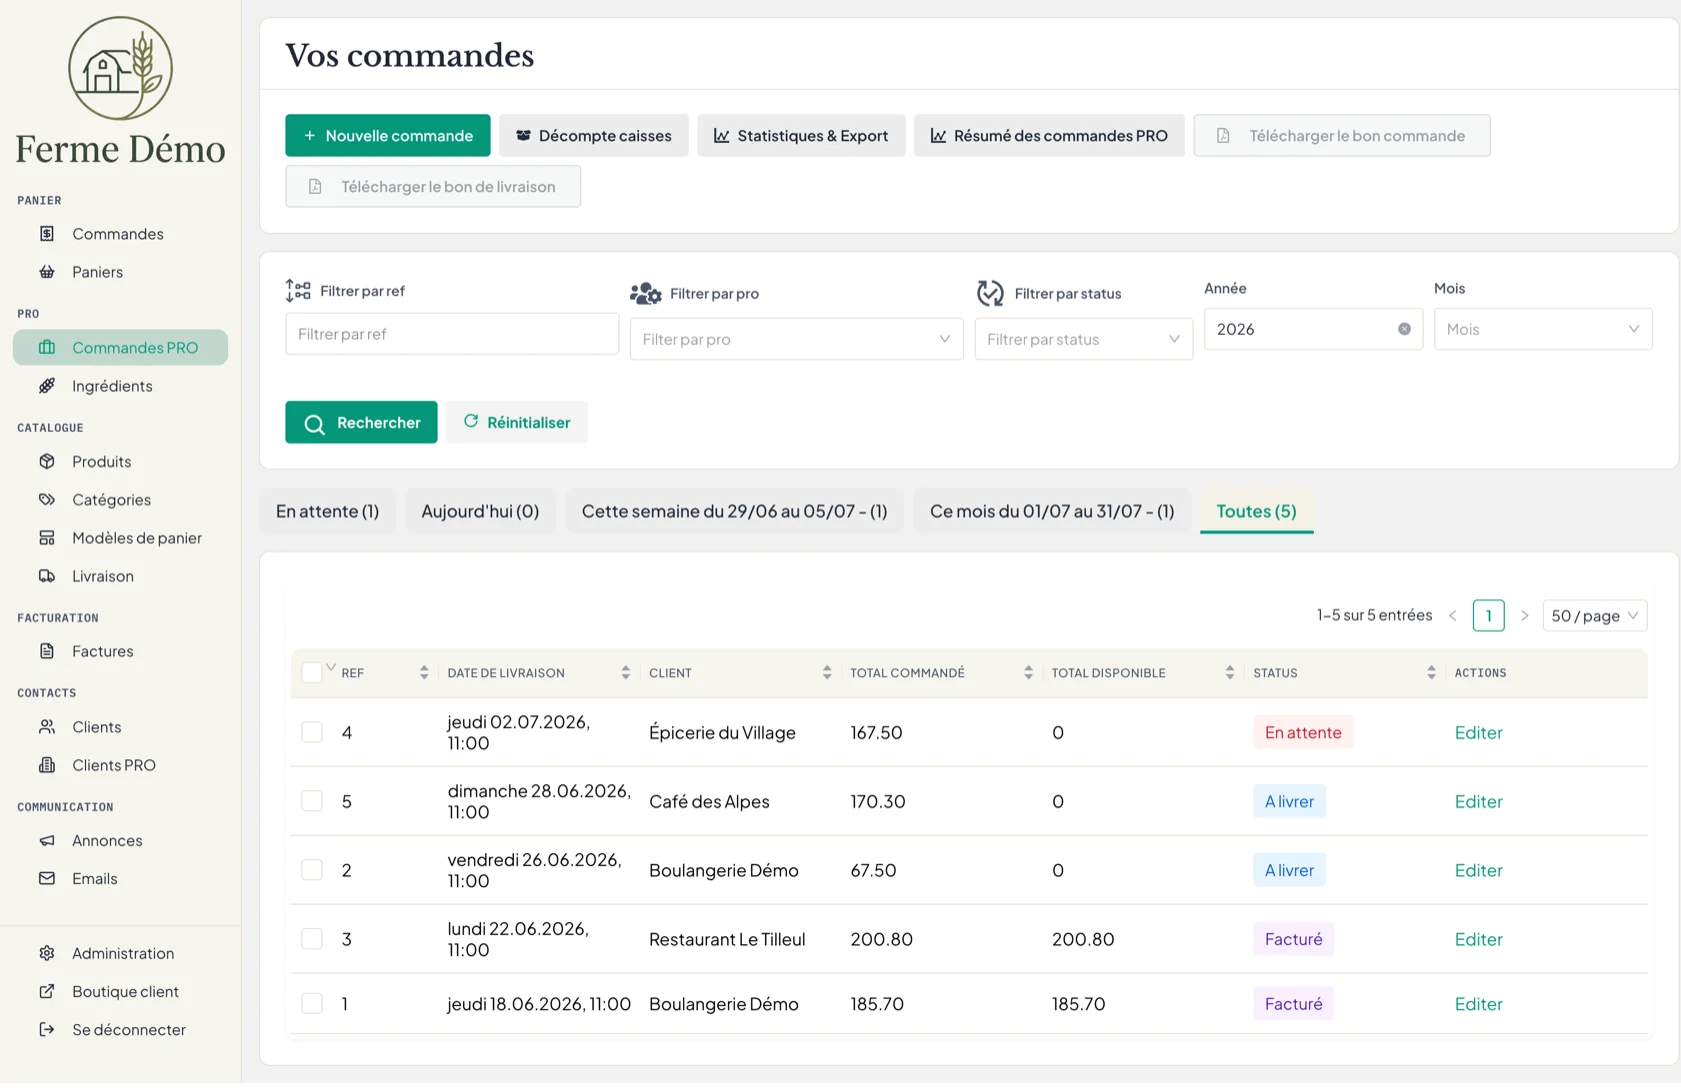Screen dimensions: 1681x1091
Task: Edit the Épicerie du Village order
Action: coord(1478,732)
